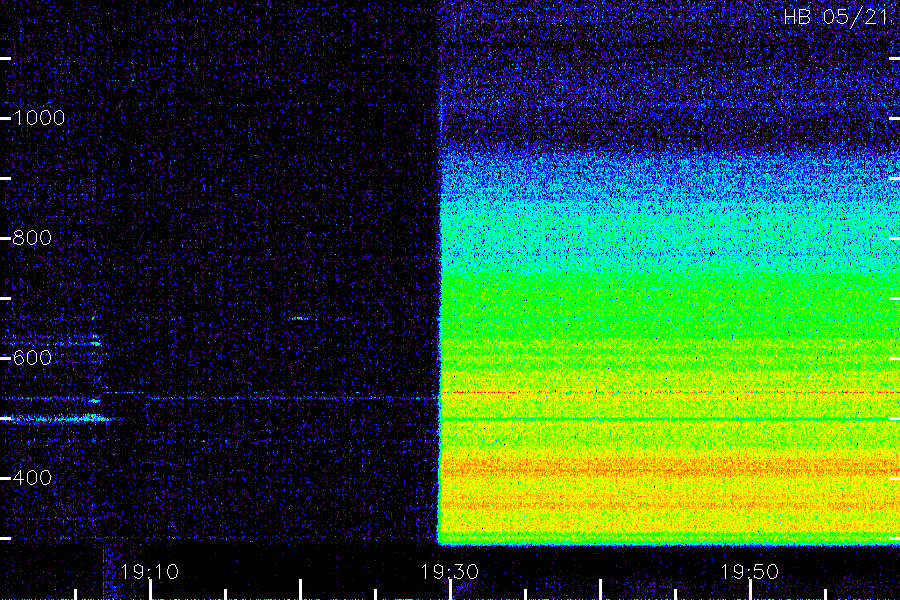Click the tick mark below 19:30
The image size is (900, 600).
coord(450,590)
